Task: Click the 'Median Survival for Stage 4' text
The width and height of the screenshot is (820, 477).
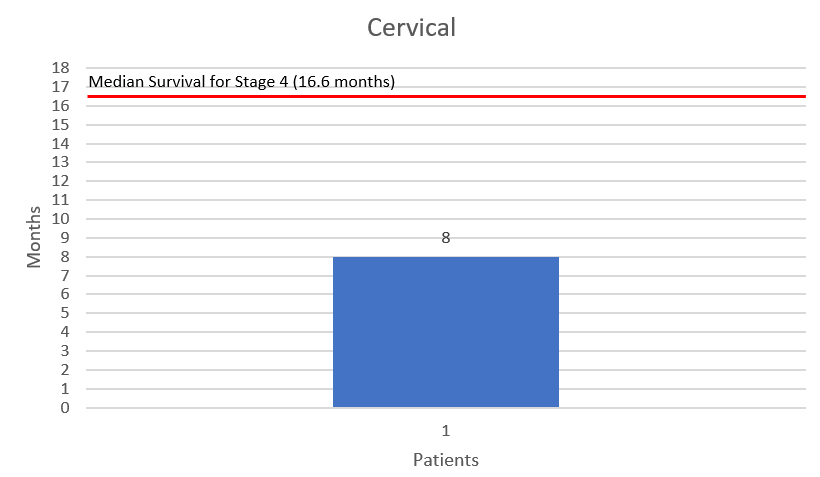Action: (242, 82)
